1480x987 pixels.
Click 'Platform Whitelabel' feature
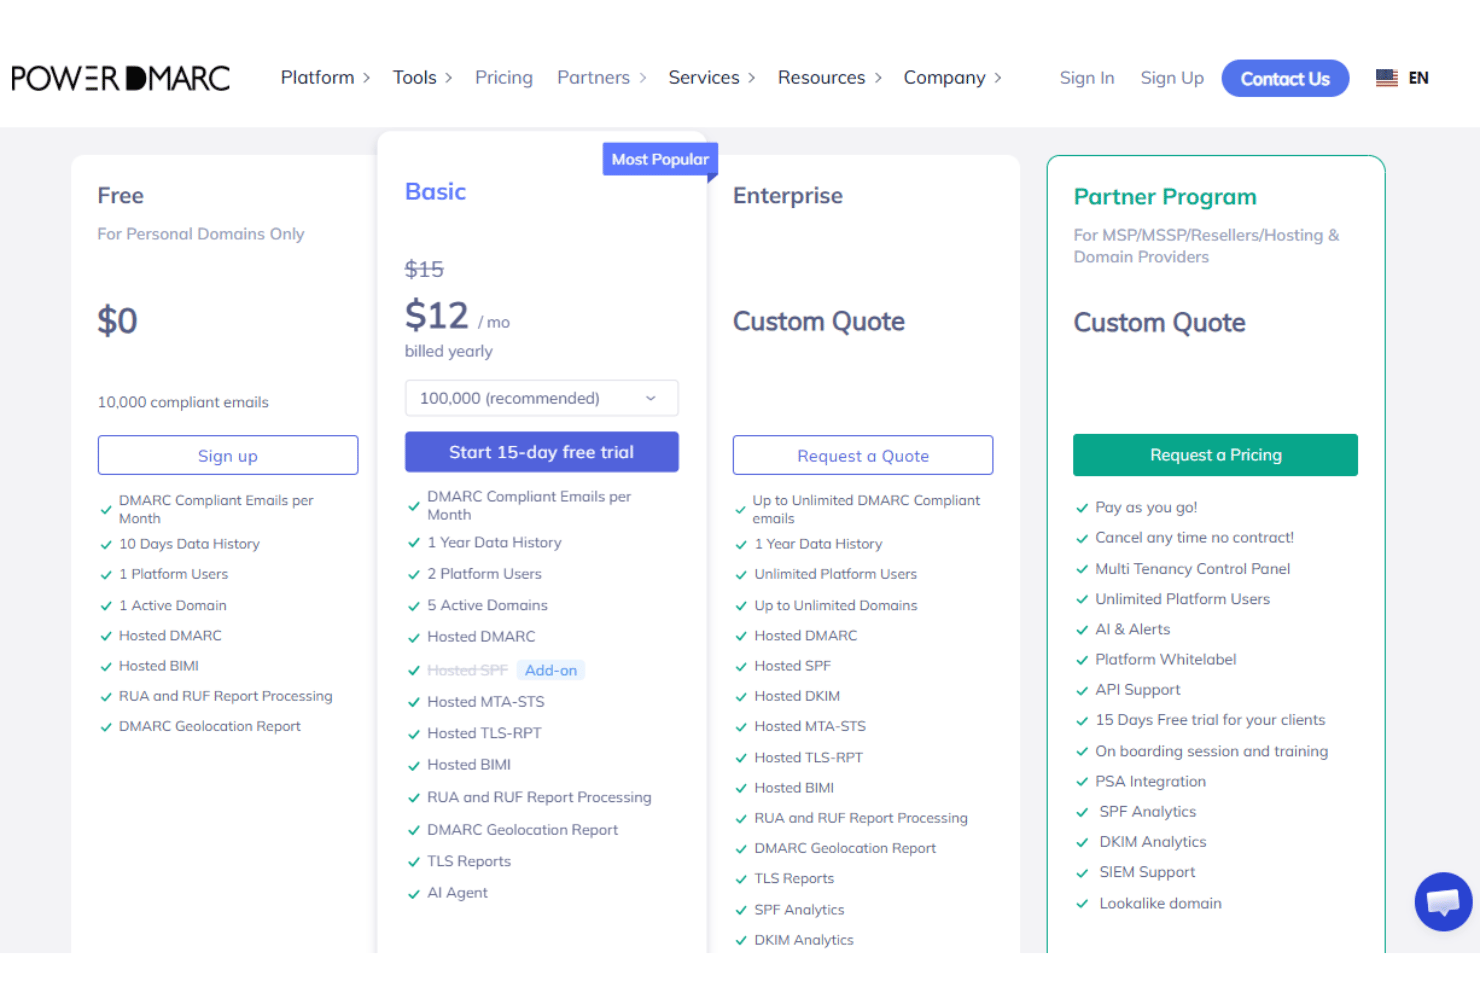[1165, 659]
